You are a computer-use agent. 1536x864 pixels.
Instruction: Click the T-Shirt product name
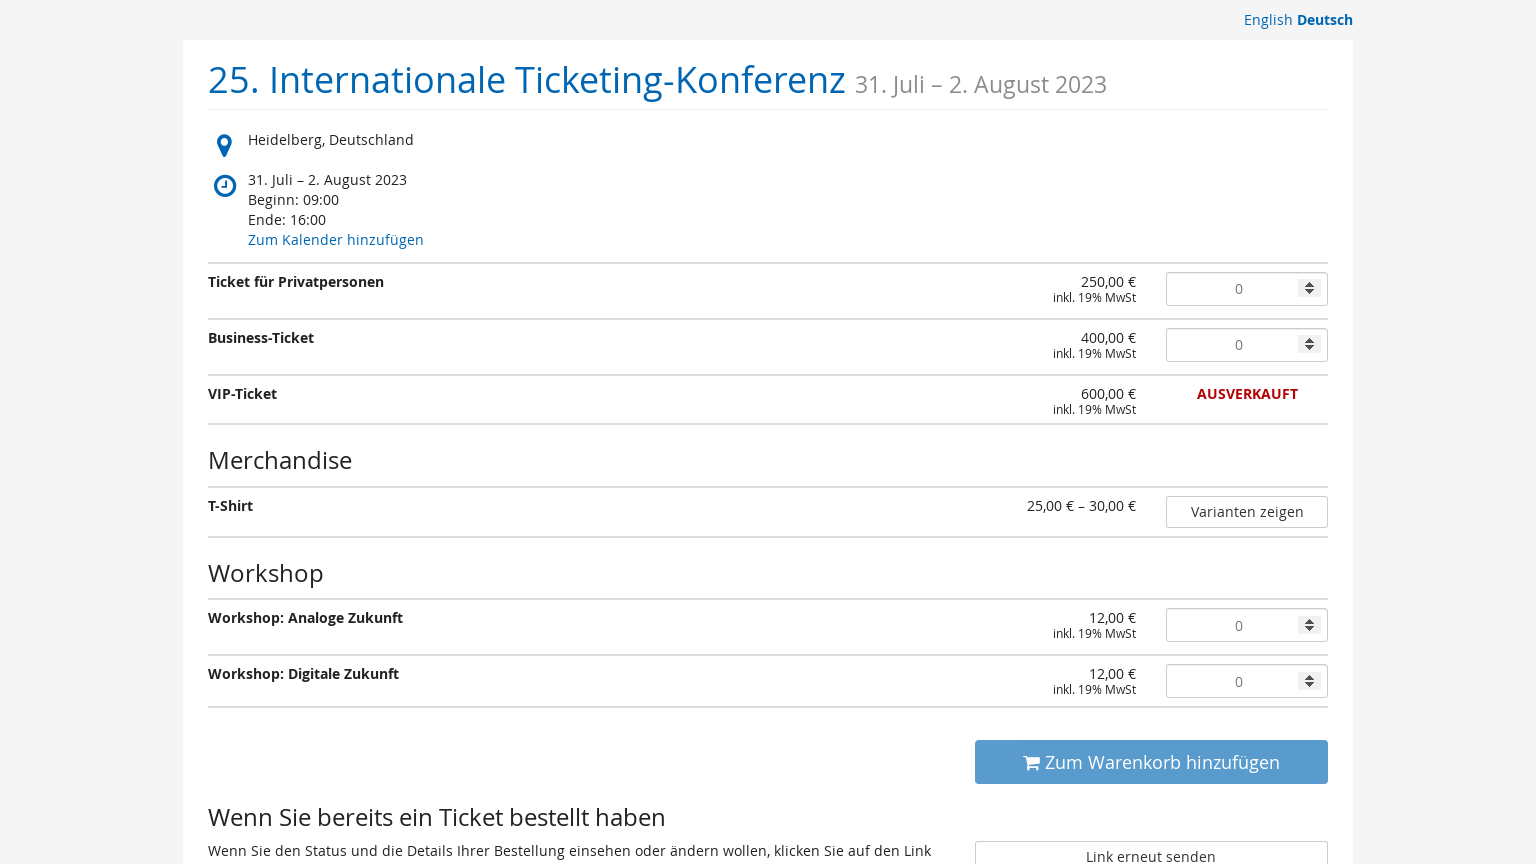pyautogui.click(x=230, y=506)
